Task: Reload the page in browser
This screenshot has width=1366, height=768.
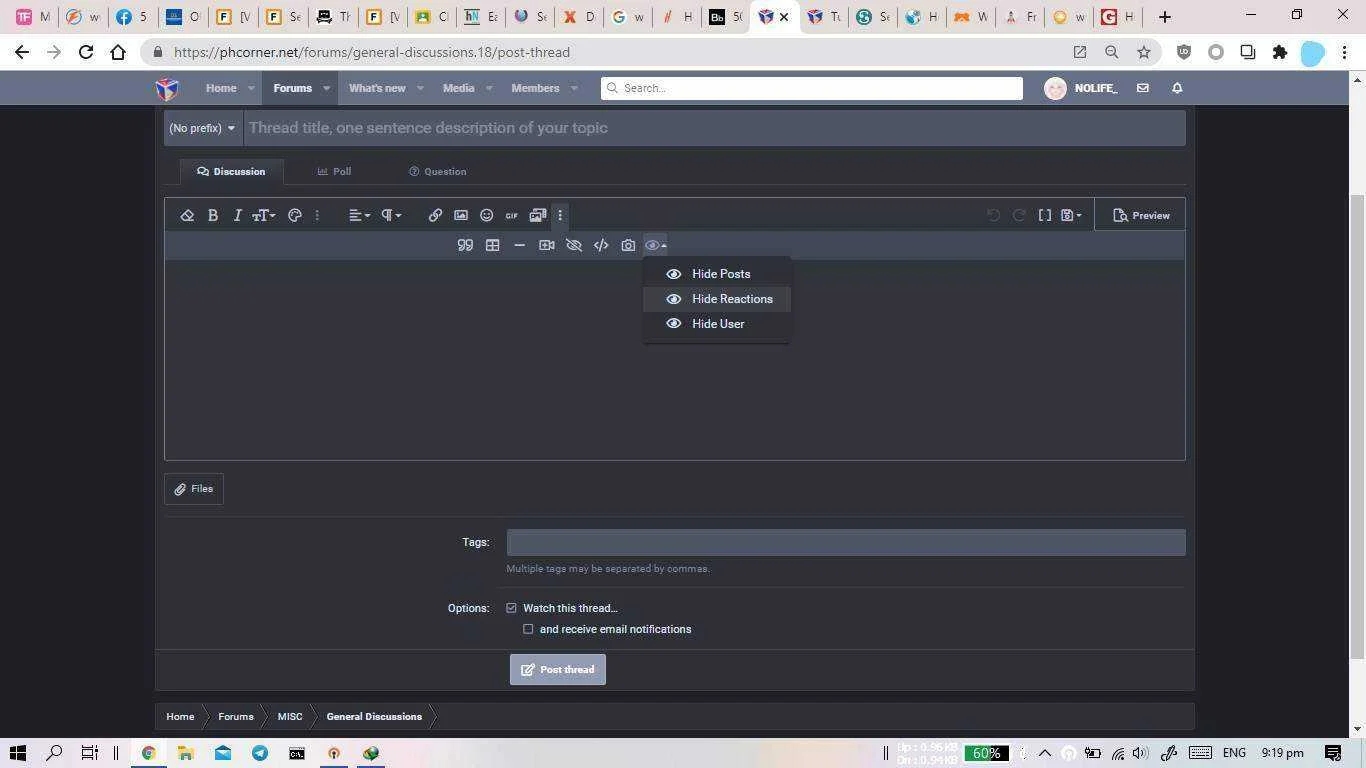Action: click(86, 52)
